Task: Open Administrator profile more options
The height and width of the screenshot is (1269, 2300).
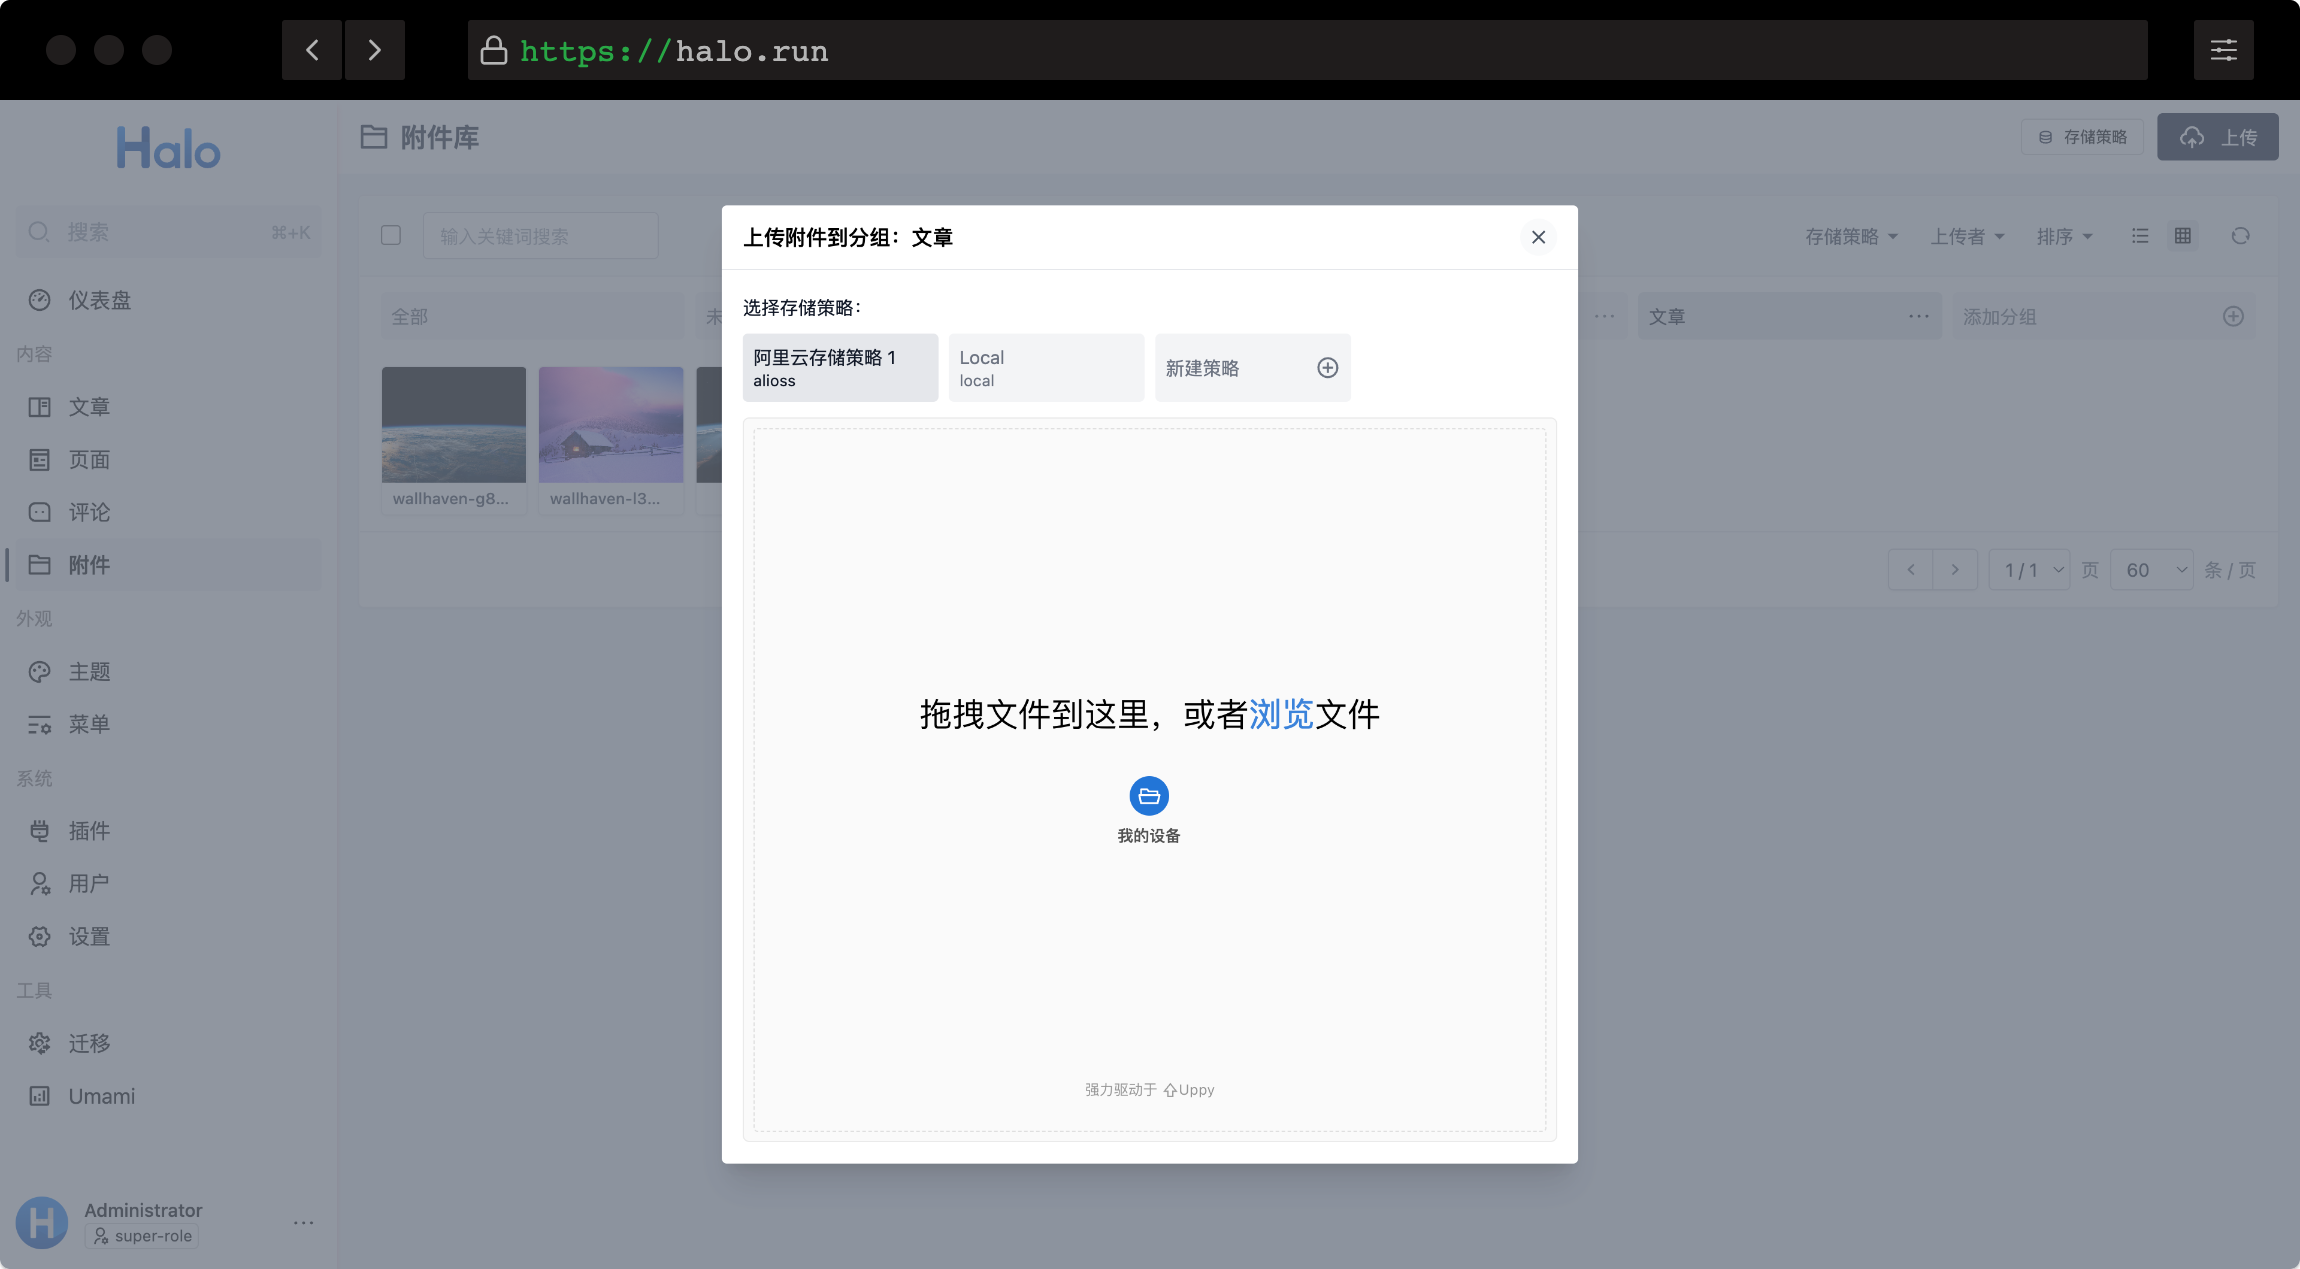Action: point(303,1222)
